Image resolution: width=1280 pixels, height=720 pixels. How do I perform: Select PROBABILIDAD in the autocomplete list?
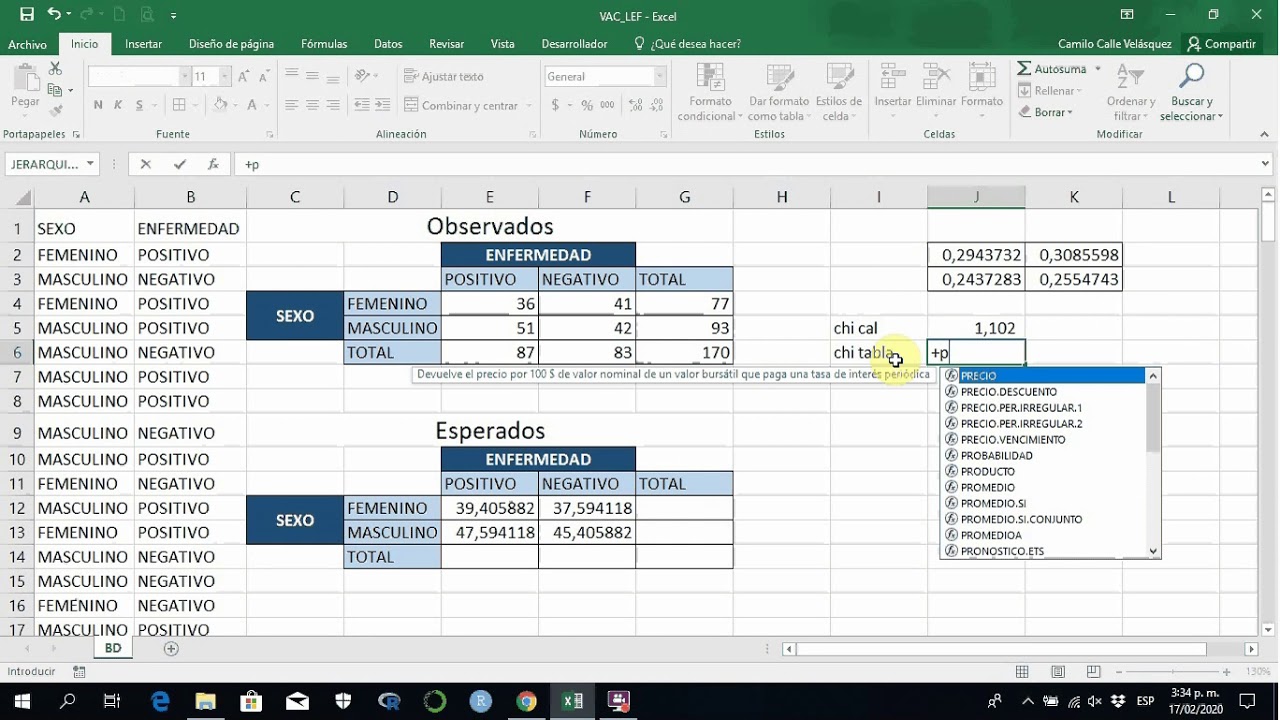(x=996, y=456)
